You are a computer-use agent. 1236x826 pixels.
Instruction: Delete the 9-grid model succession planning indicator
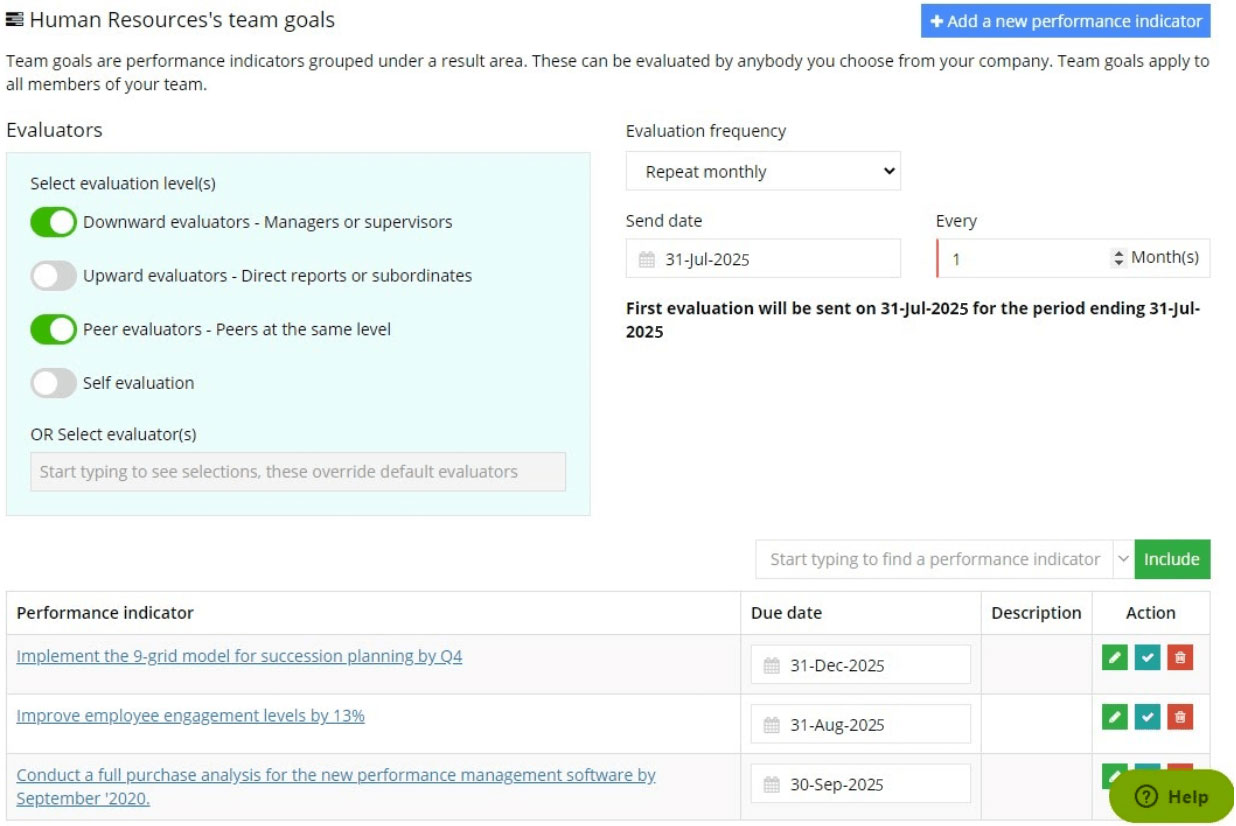click(1180, 657)
